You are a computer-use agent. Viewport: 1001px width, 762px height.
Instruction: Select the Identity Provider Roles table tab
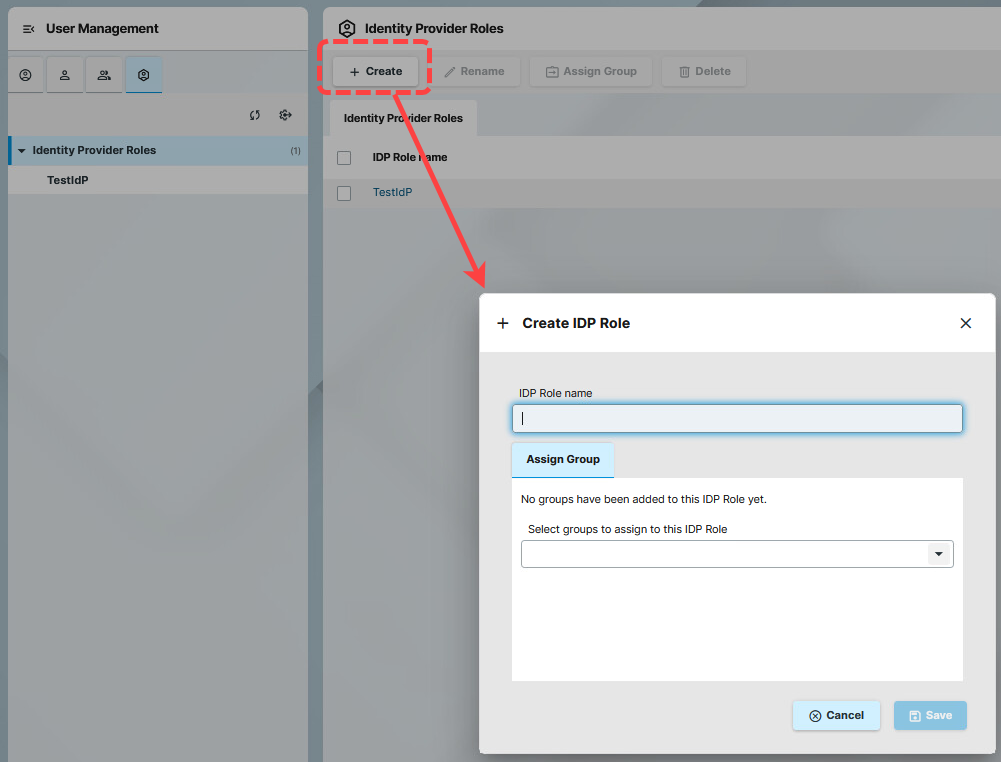pos(403,118)
